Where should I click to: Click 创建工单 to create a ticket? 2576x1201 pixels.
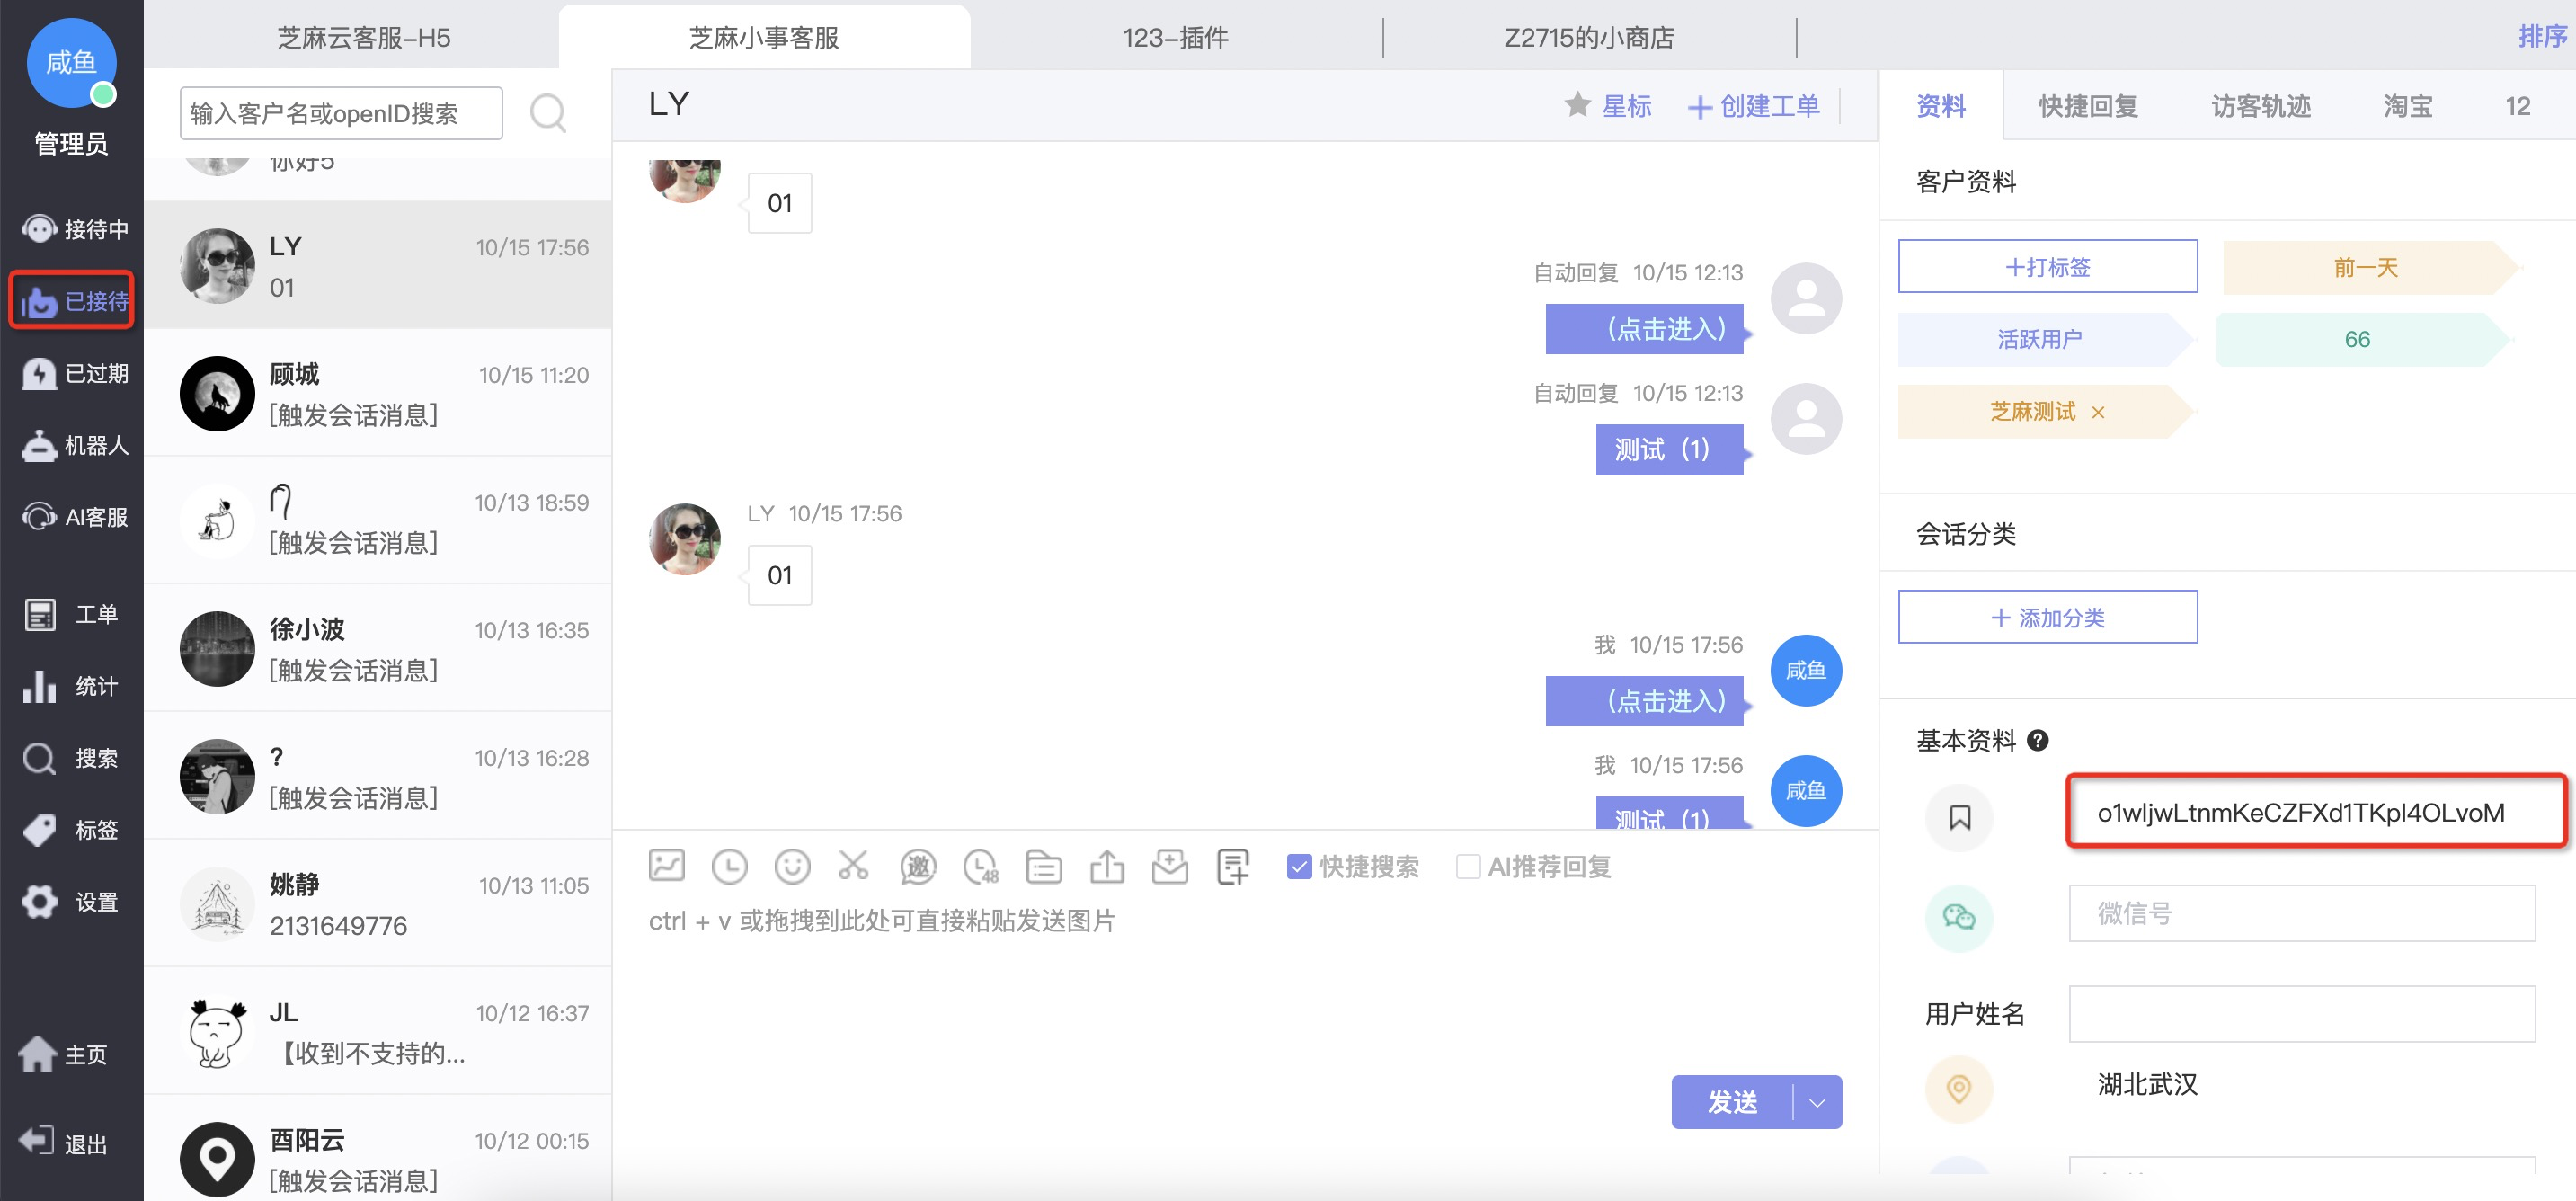click(x=1754, y=106)
